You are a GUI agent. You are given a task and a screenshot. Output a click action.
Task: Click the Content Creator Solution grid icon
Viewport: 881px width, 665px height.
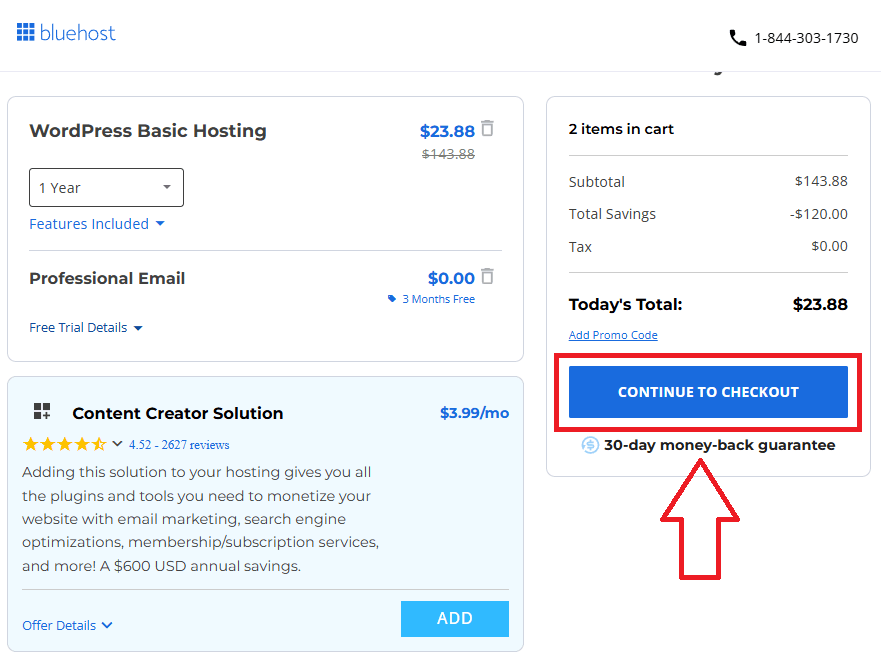[41, 410]
